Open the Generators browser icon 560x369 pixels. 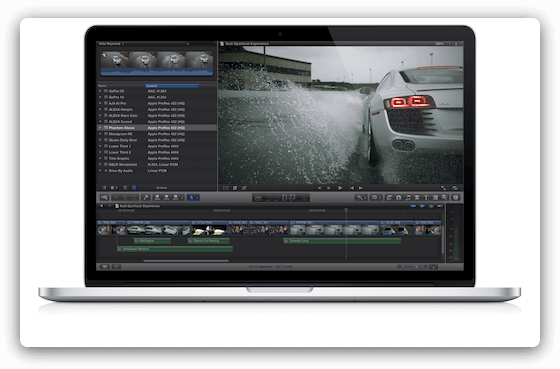pos(435,198)
